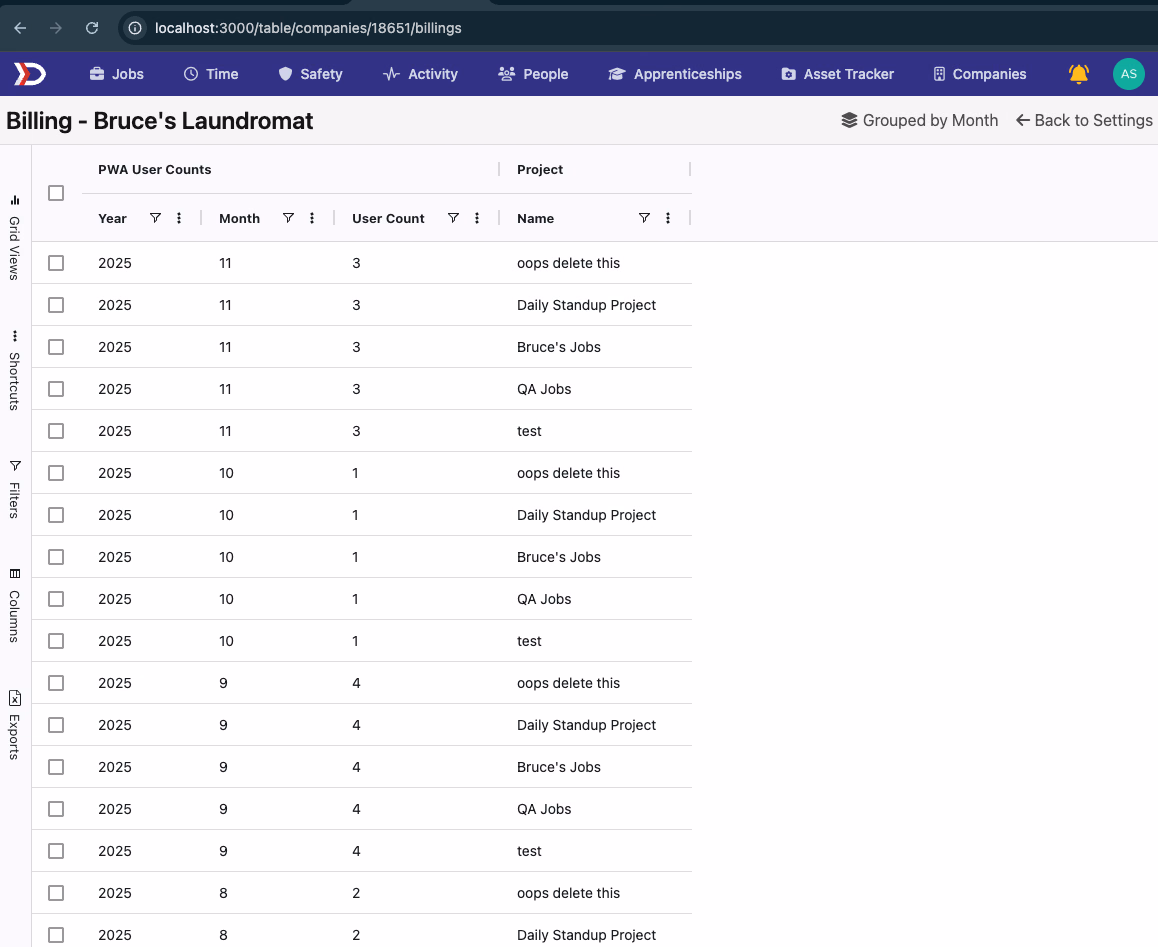1158x947 pixels.
Task: Check the month 9 'oops delete this' row
Action: (x=56, y=683)
